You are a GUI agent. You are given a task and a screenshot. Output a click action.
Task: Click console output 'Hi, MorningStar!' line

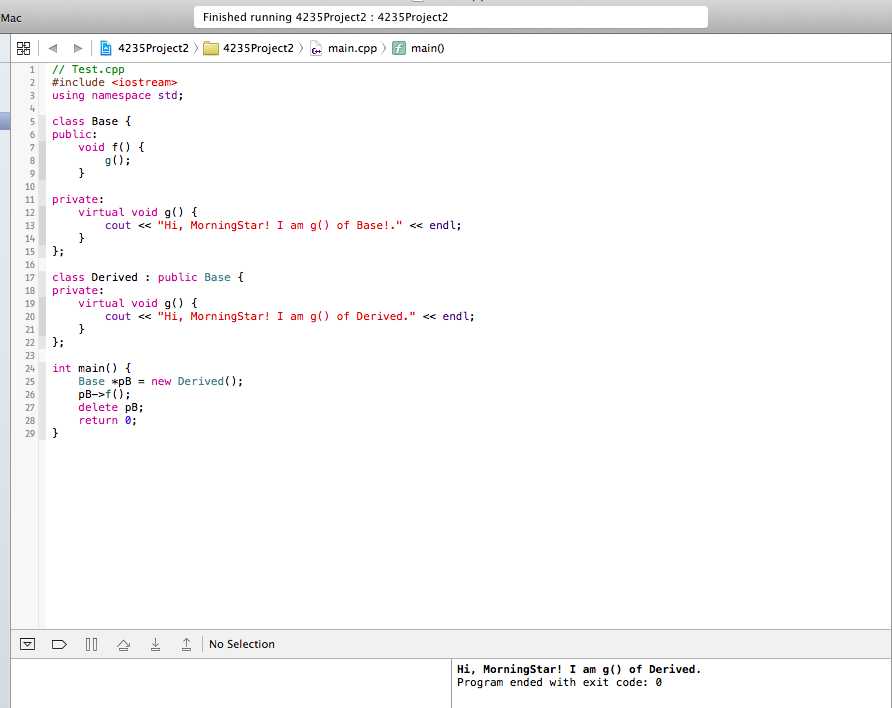[579, 669]
